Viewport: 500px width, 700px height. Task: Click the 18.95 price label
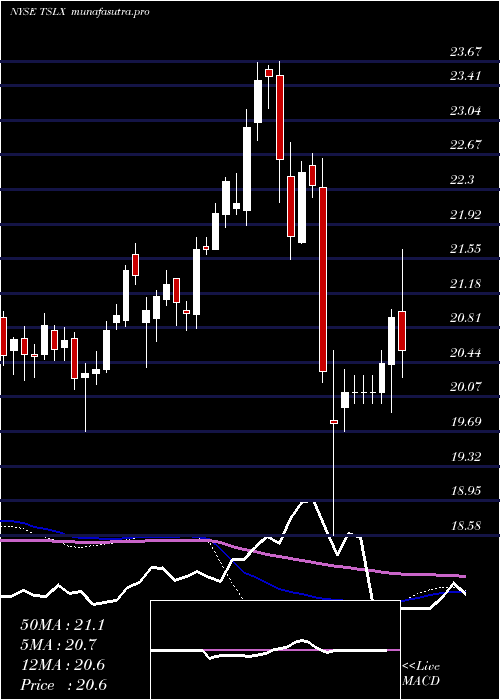pyautogui.click(x=466, y=491)
